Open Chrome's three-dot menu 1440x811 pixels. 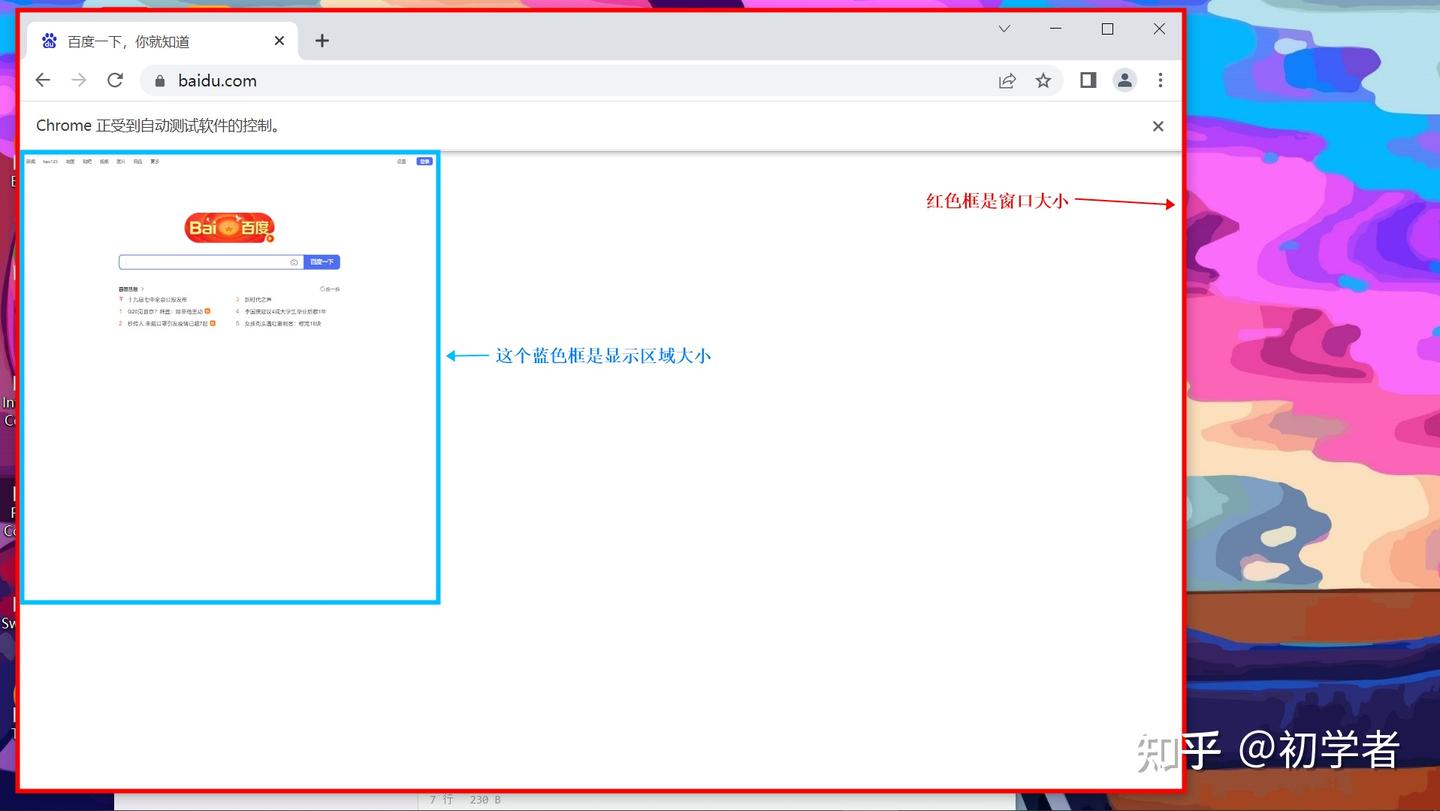tap(1160, 80)
